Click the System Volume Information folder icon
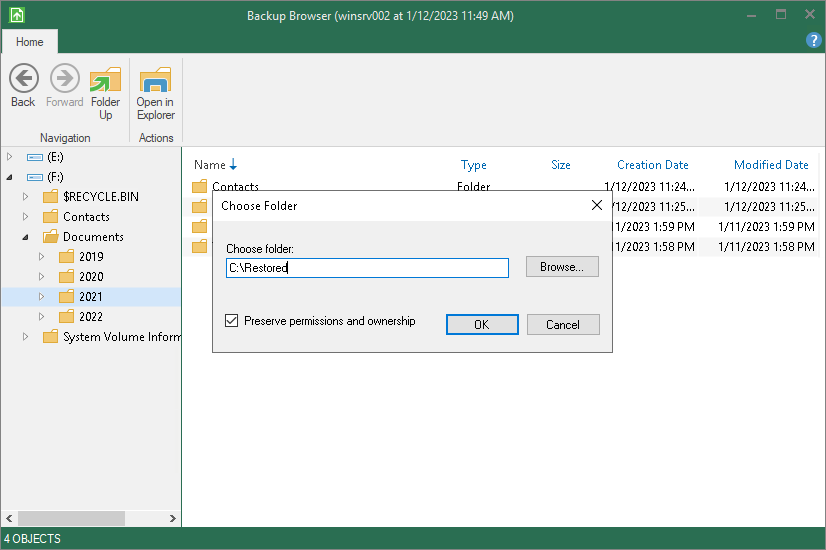 point(51,337)
